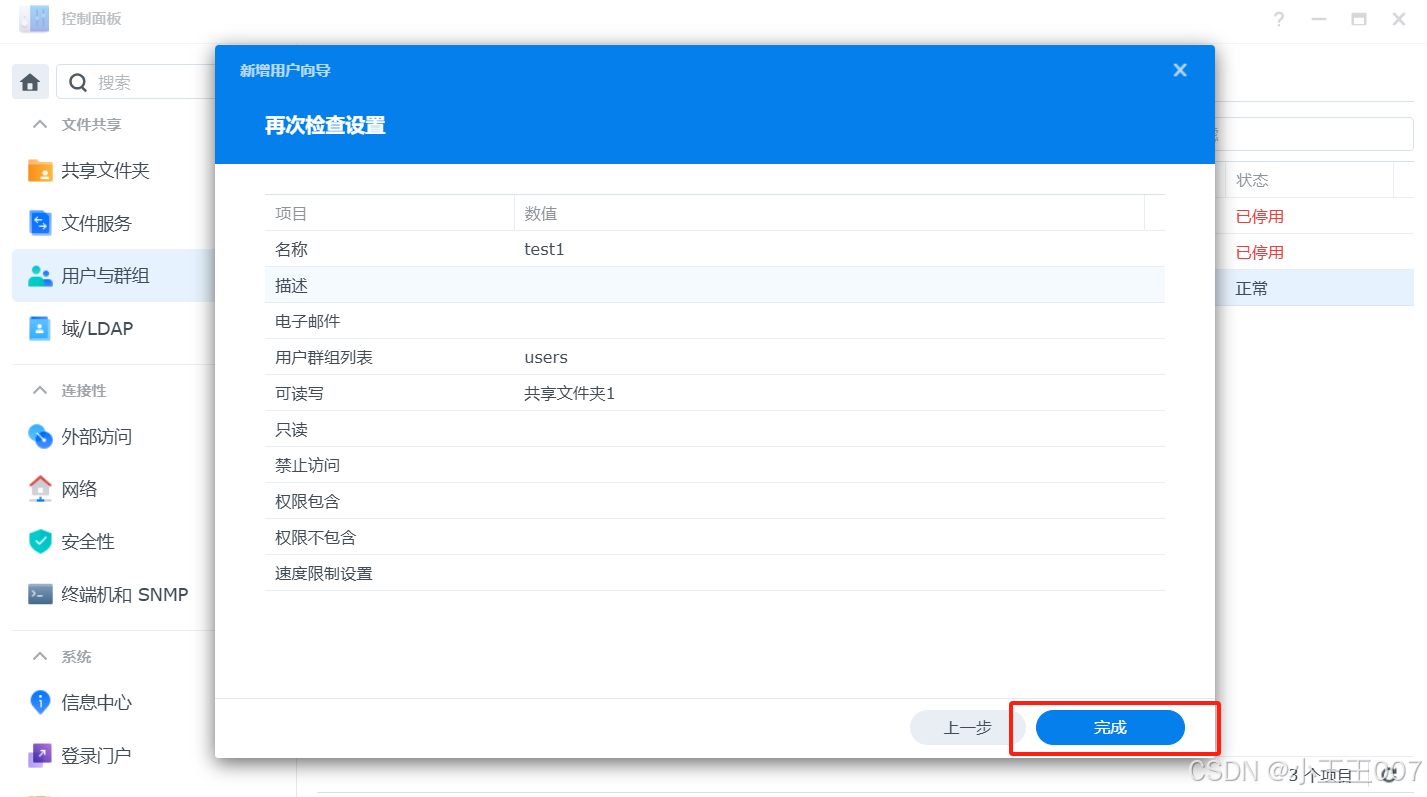Select the 禁止访问 row
The width and height of the screenshot is (1427, 797).
(714, 465)
